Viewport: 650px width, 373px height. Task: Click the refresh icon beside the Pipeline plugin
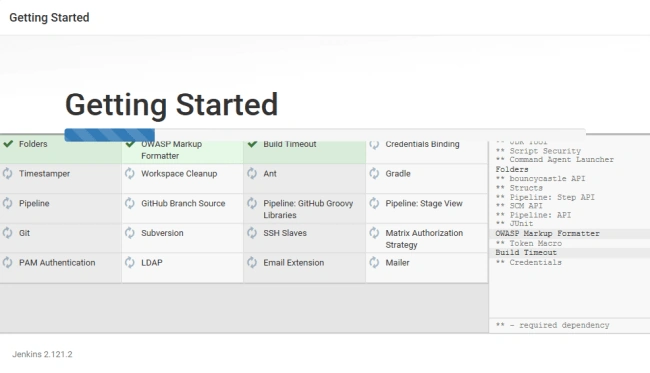[x=7, y=203]
